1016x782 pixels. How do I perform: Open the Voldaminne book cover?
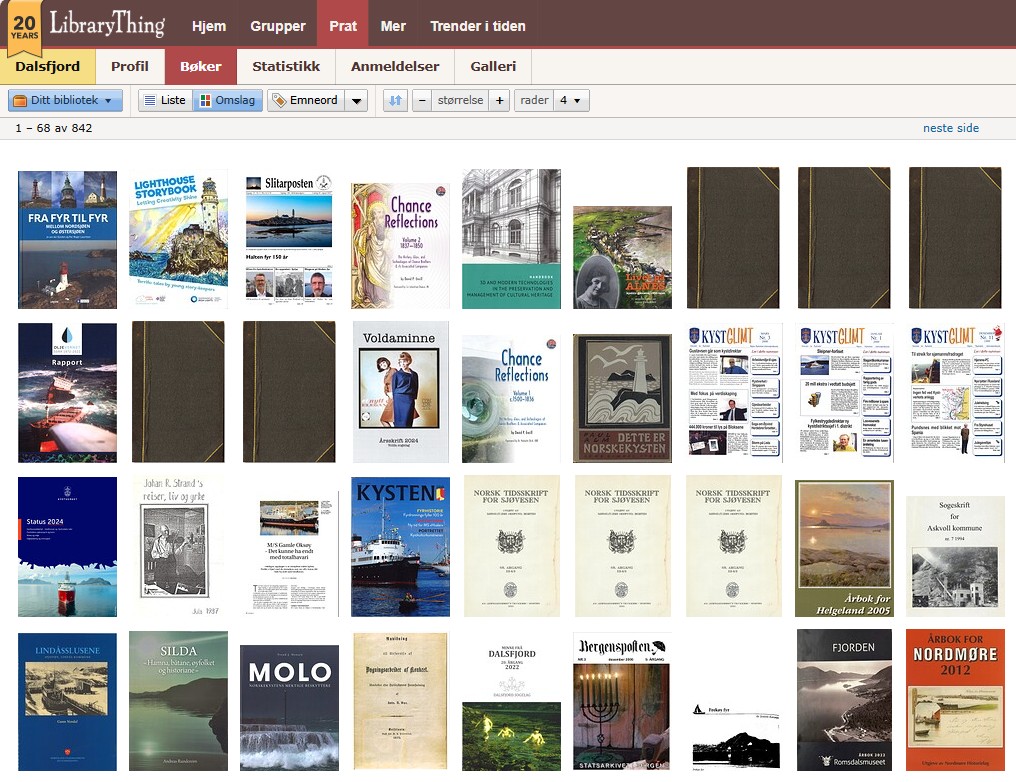[x=401, y=391]
